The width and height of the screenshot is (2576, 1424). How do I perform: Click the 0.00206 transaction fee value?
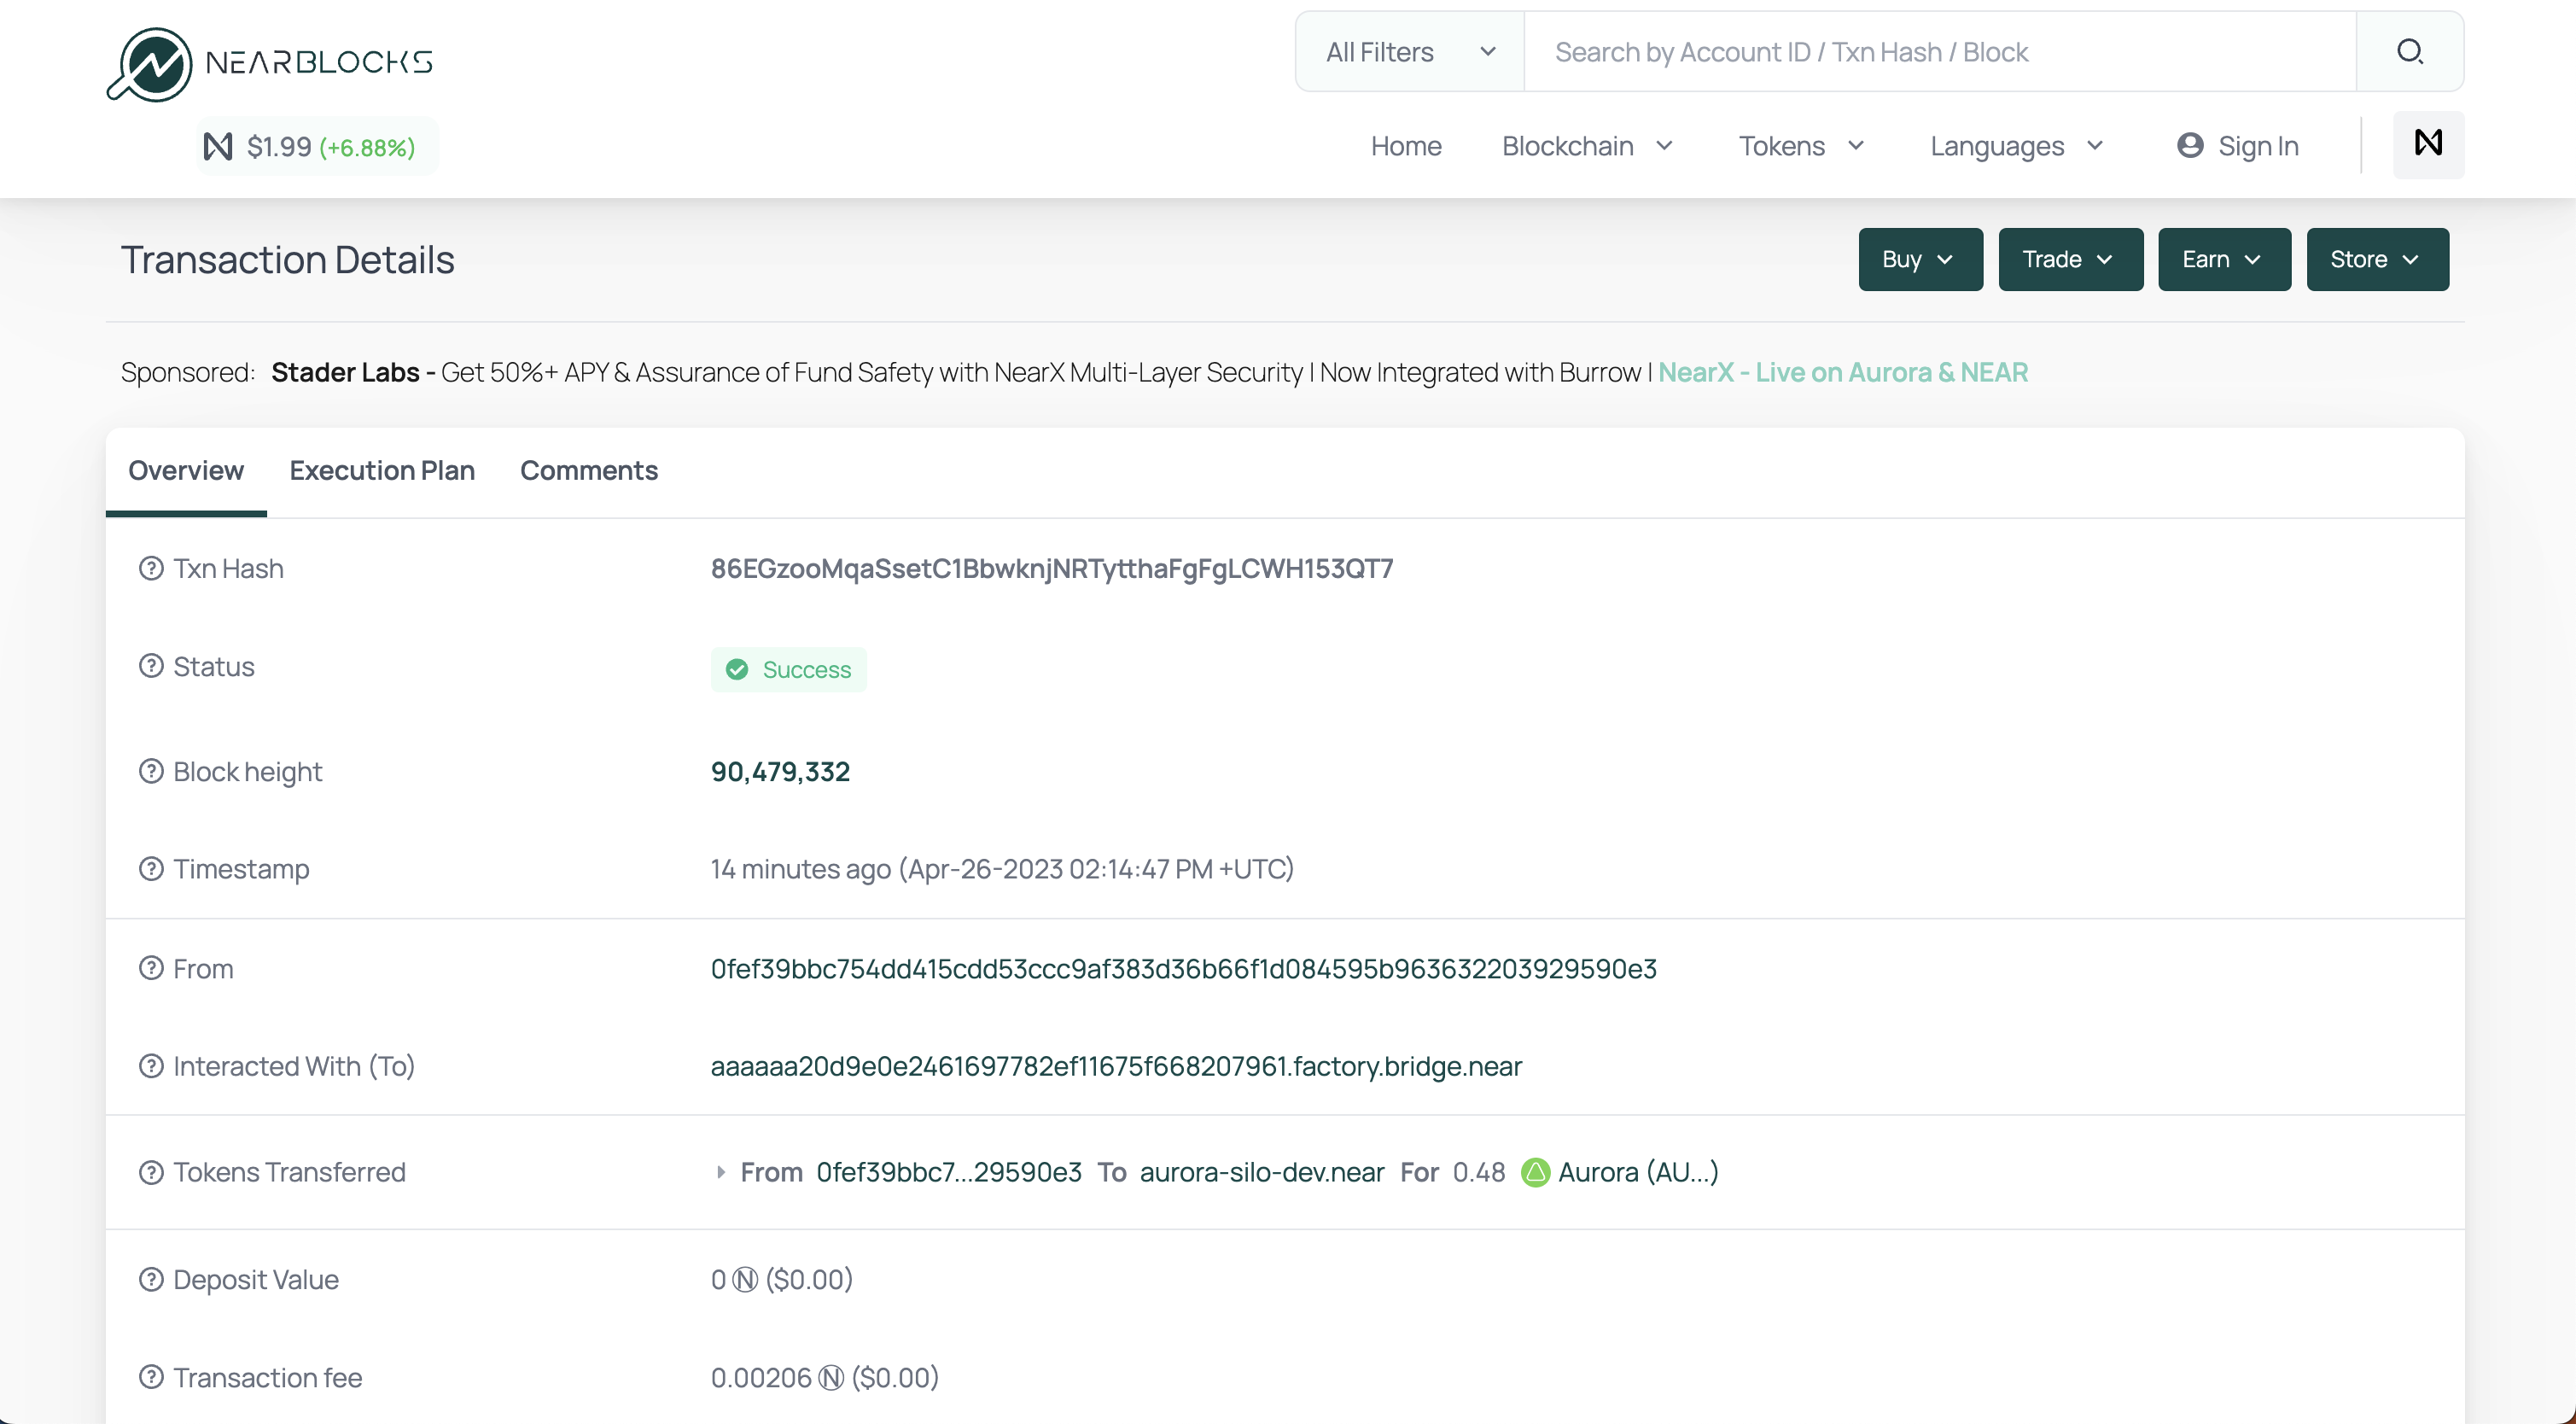tap(761, 1378)
